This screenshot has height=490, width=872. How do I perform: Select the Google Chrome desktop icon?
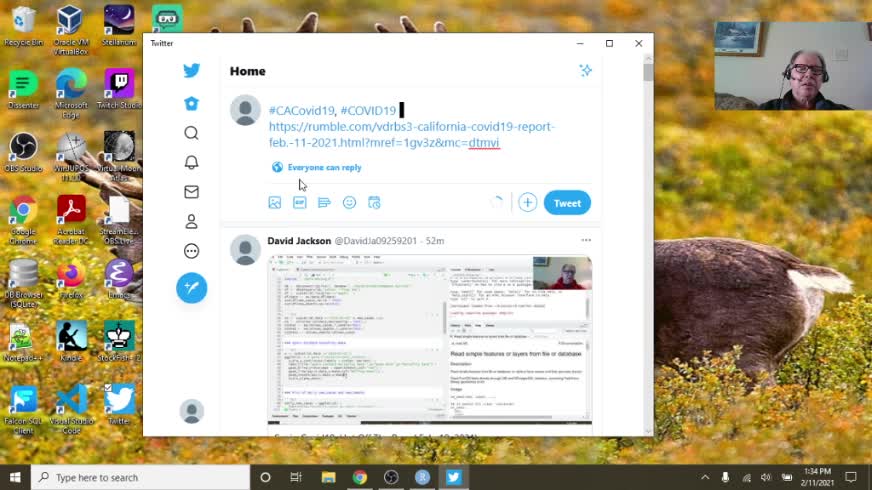coord(23,220)
